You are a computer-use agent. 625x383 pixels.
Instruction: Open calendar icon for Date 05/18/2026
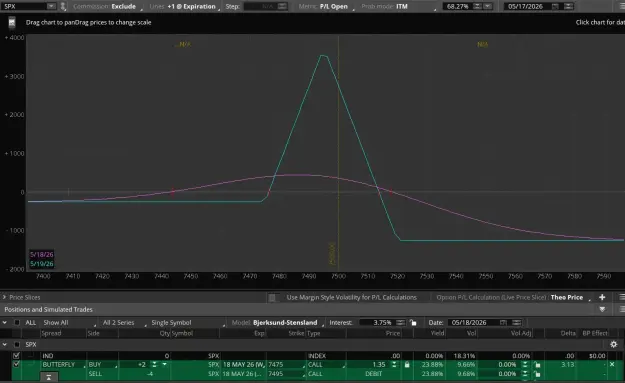click(503, 322)
